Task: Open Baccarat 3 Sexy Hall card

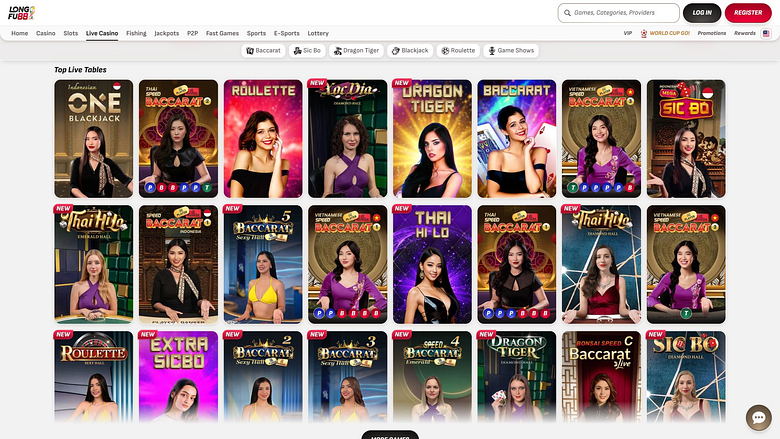Action: point(347,377)
